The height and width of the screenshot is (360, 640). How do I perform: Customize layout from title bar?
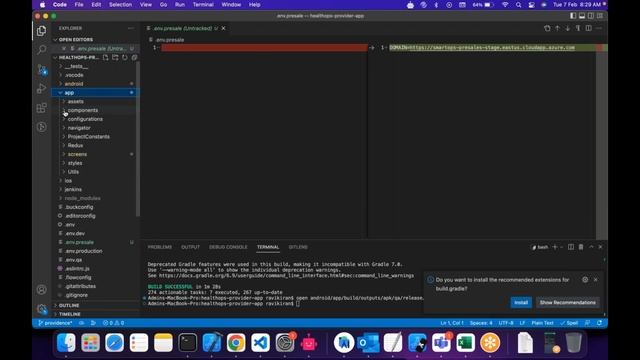[600, 16]
